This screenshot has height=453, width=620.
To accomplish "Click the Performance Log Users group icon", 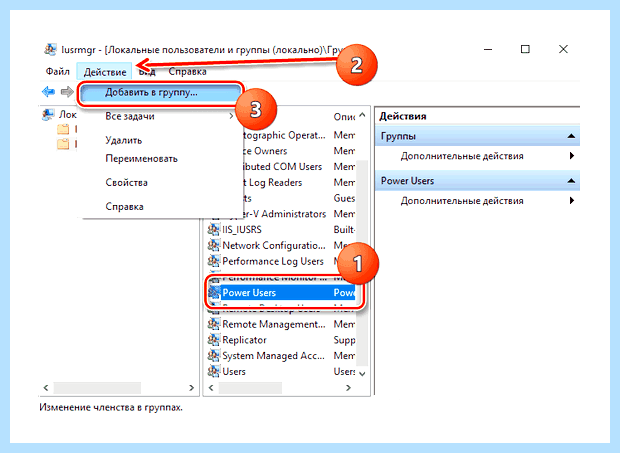I will [x=214, y=261].
